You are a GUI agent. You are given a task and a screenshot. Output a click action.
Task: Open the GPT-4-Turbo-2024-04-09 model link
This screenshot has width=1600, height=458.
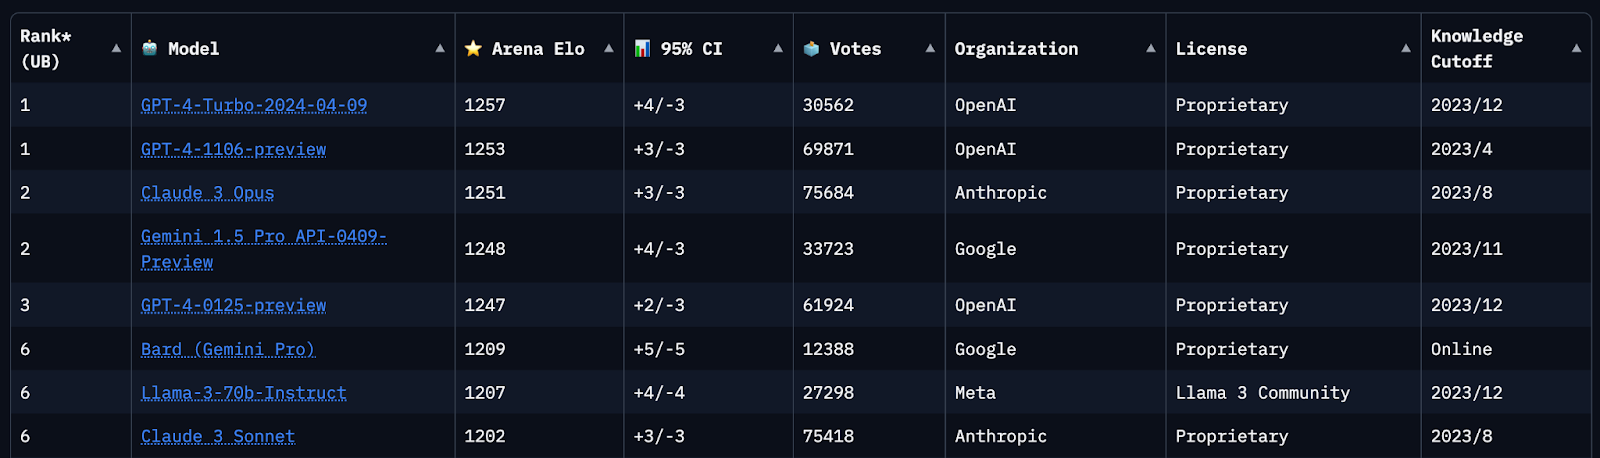[254, 105]
